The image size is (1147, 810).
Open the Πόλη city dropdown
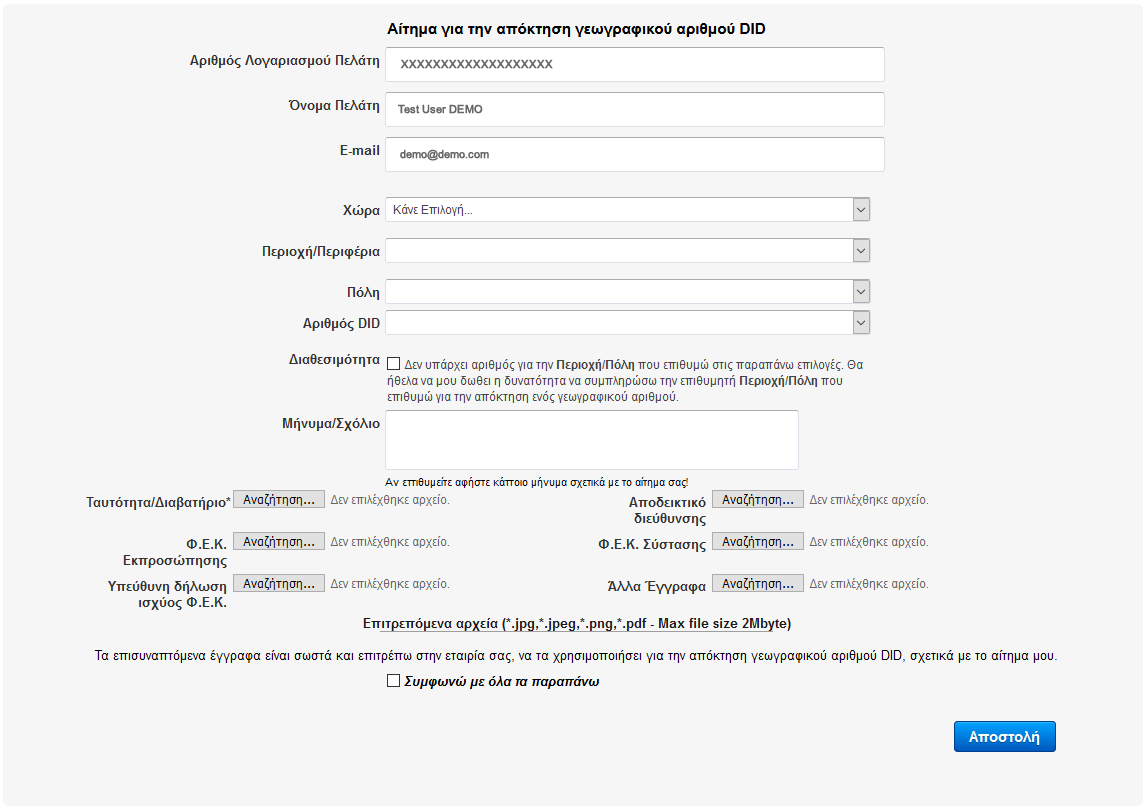click(x=627, y=292)
